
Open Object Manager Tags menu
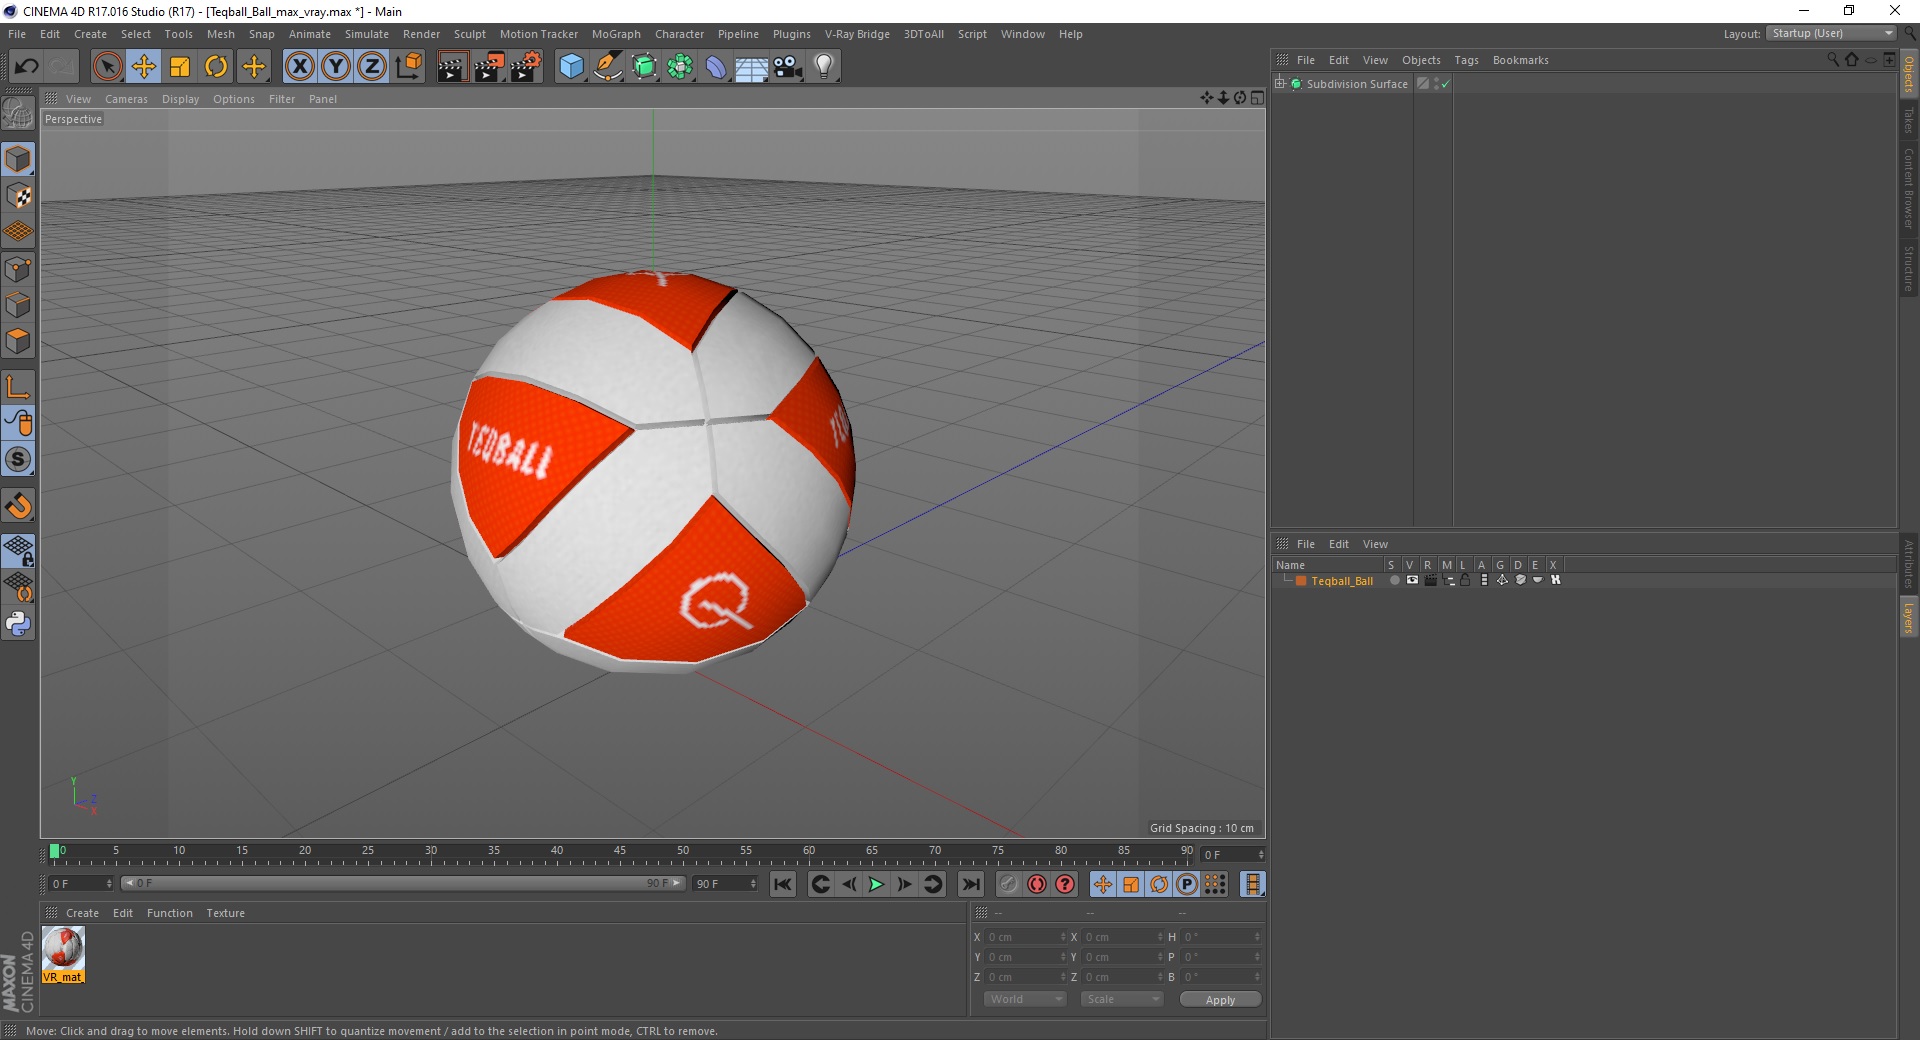(x=1466, y=60)
